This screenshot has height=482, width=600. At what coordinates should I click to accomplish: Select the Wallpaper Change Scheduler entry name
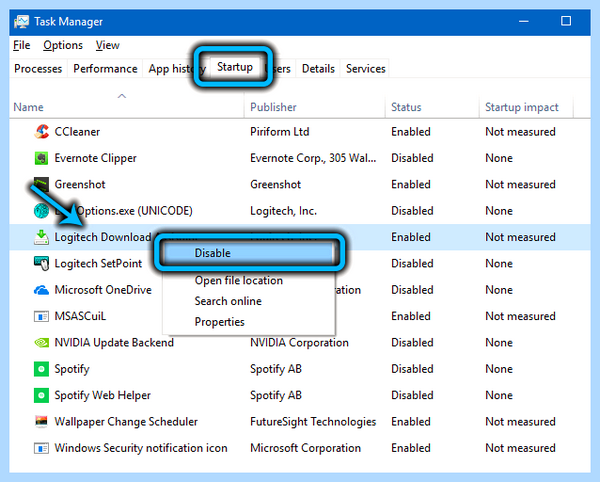click(x=126, y=422)
